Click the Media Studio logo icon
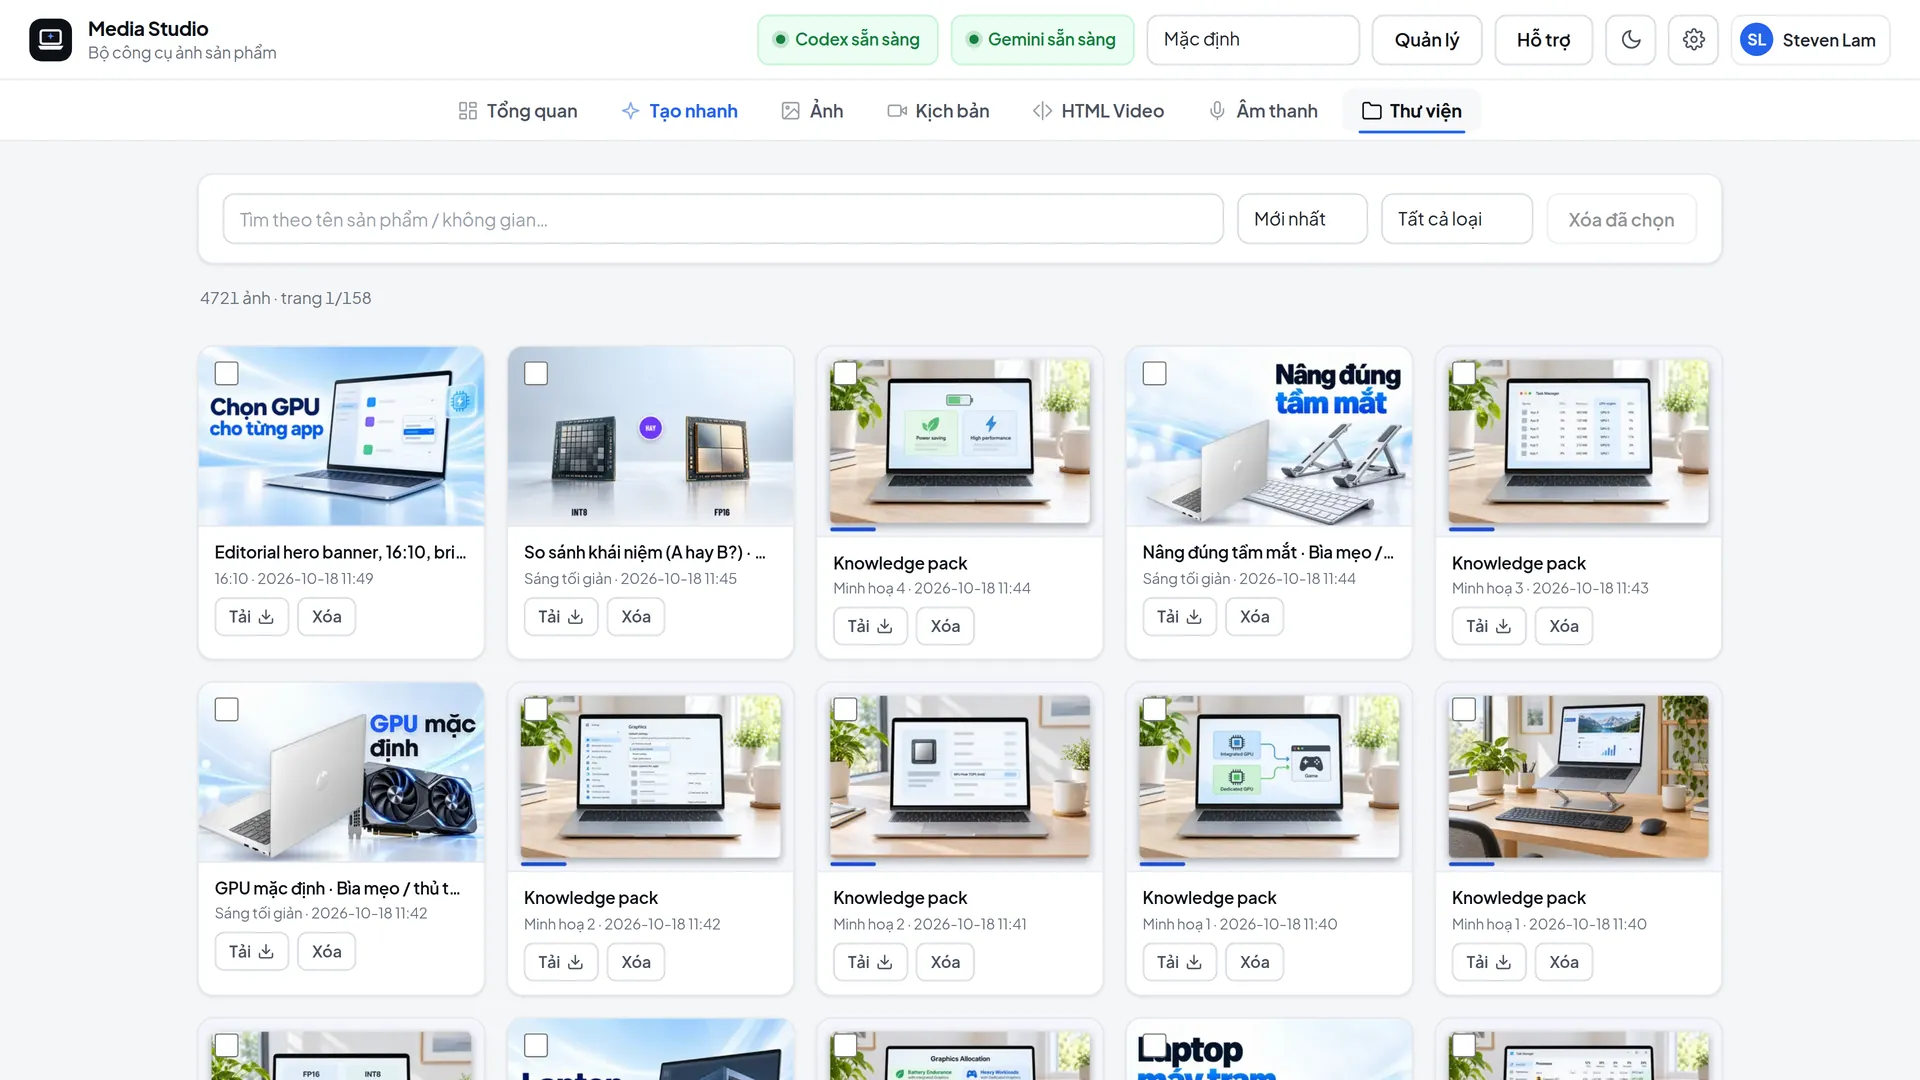Image resolution: width=1920 pixels, height=1080 pixels. (50, 40)
